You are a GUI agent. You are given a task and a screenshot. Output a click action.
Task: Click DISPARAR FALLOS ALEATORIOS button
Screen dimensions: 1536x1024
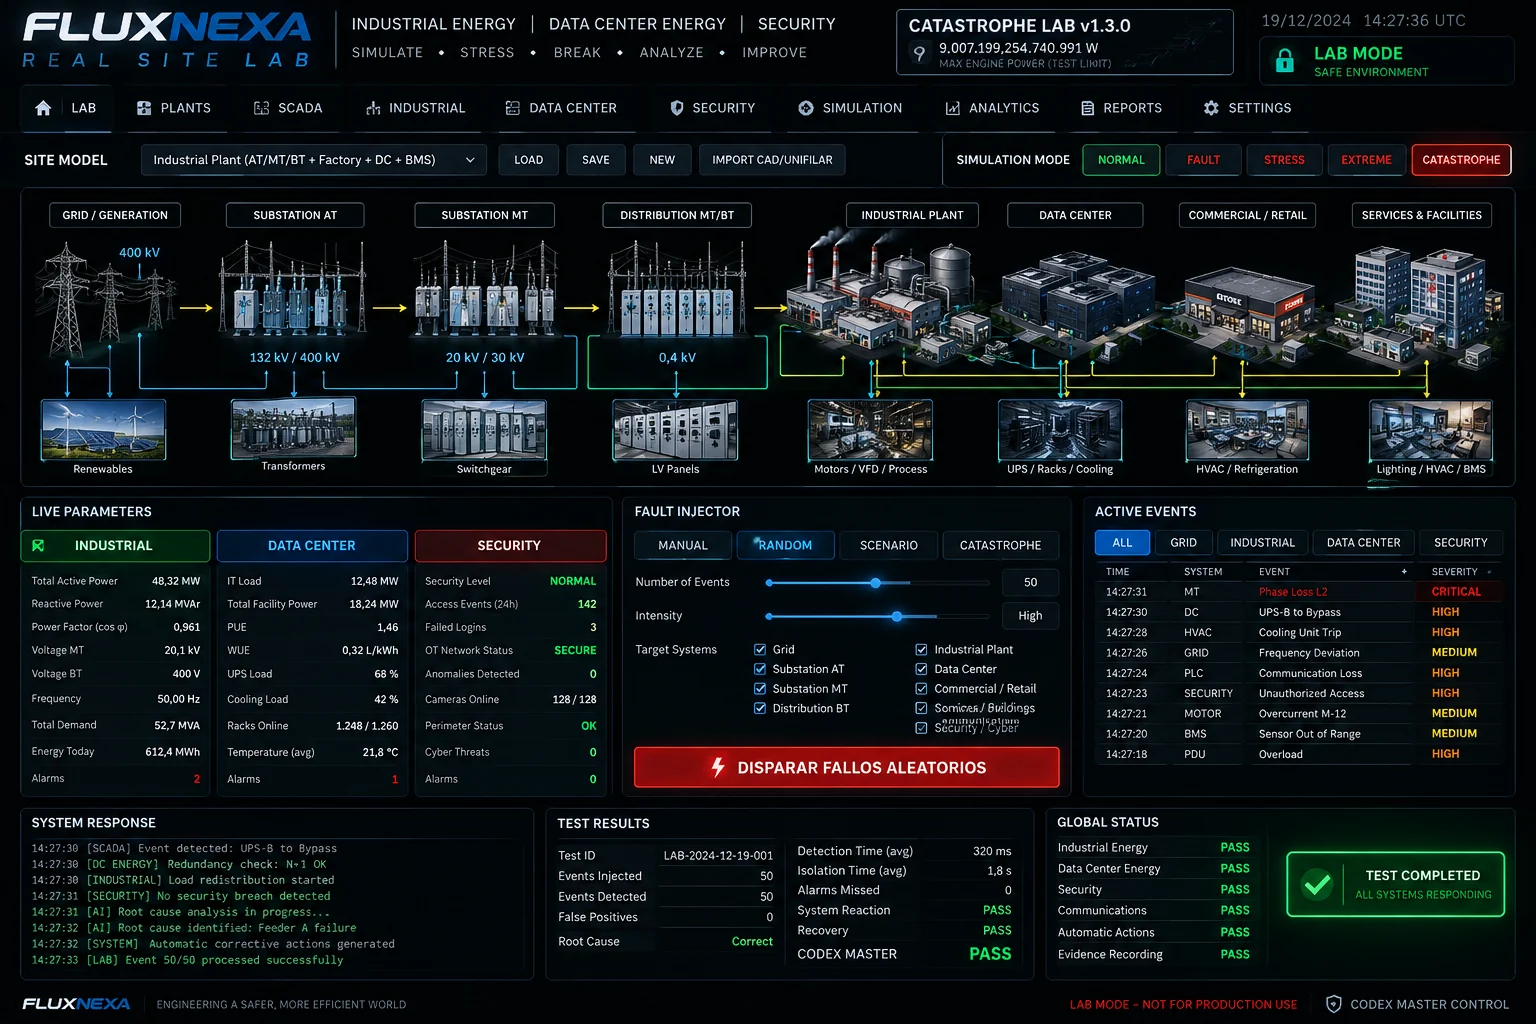click(x=847, y=767)
